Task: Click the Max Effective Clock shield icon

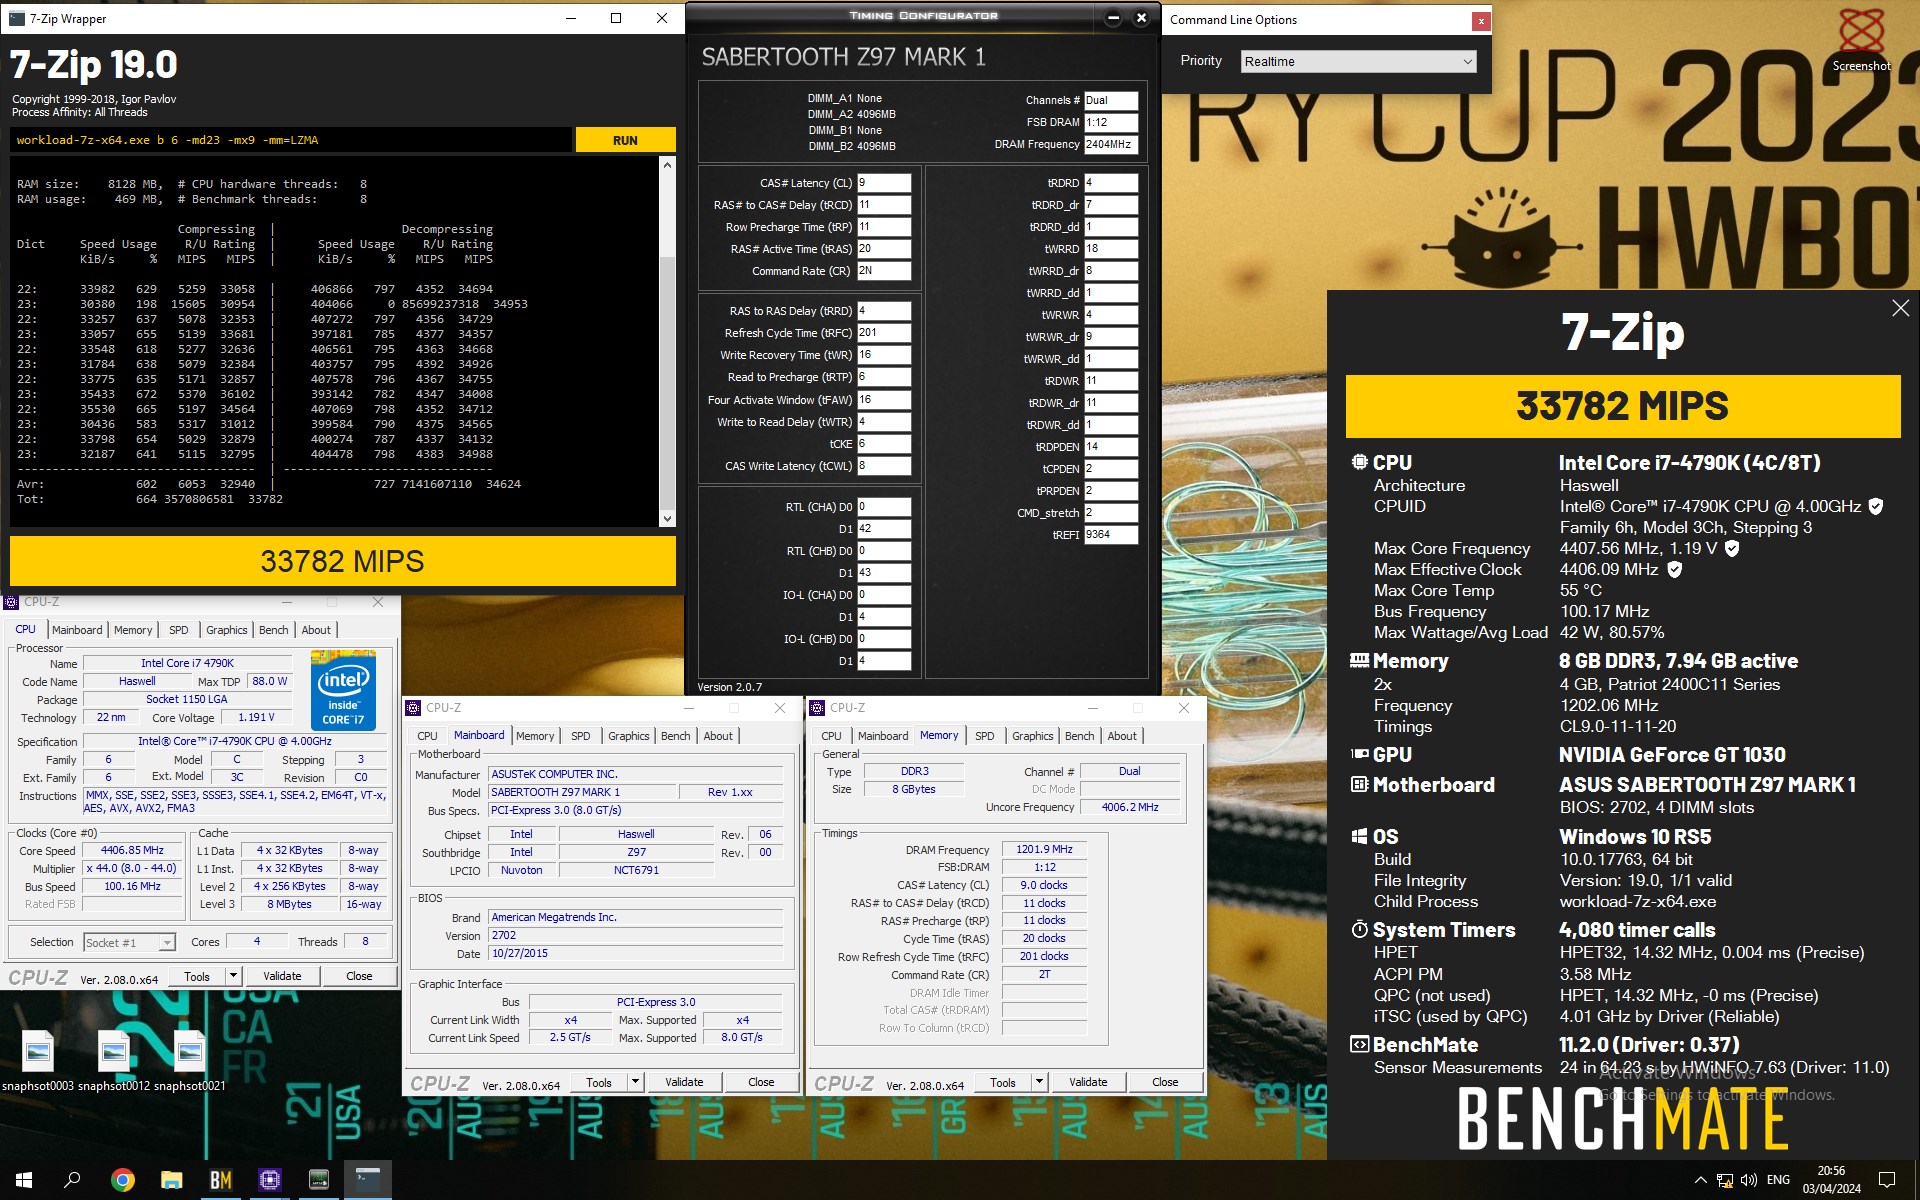Action: pyautogui.click(x=1675, y=569)
